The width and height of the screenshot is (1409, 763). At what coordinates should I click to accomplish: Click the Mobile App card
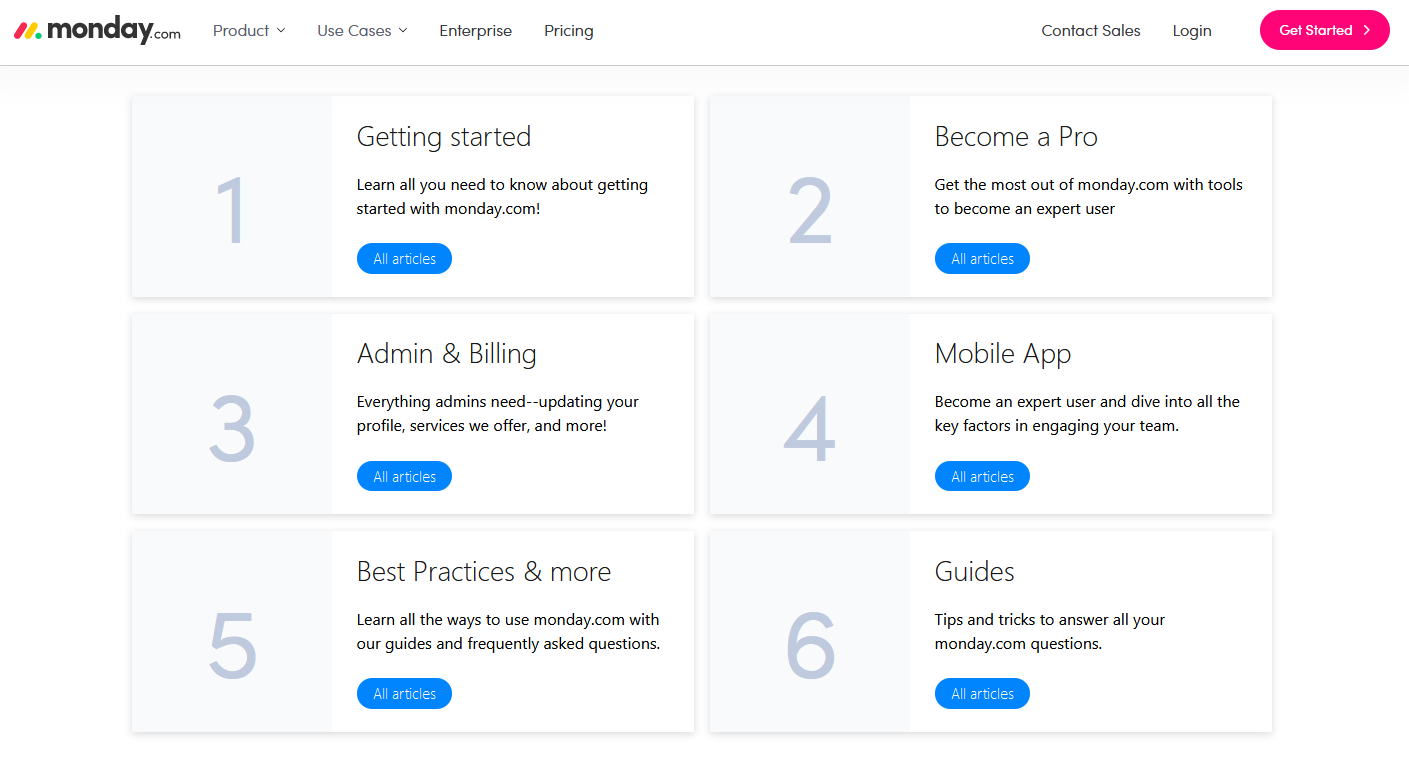pos(1003,354)
